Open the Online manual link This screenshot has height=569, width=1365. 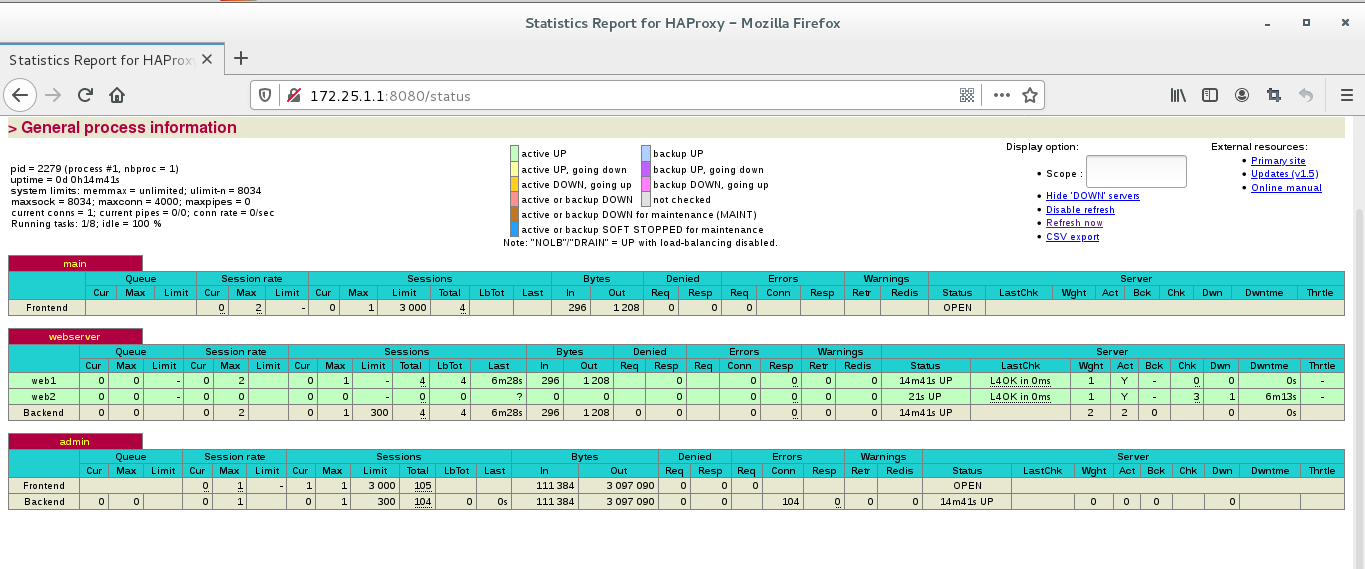click(x=1286, y=187)
